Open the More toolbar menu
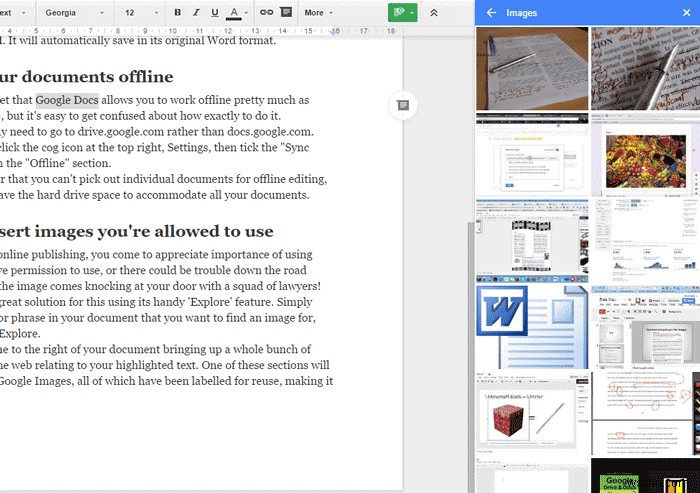Image resolution: width=700 pixels, height=493 pixels. (318, 13)
